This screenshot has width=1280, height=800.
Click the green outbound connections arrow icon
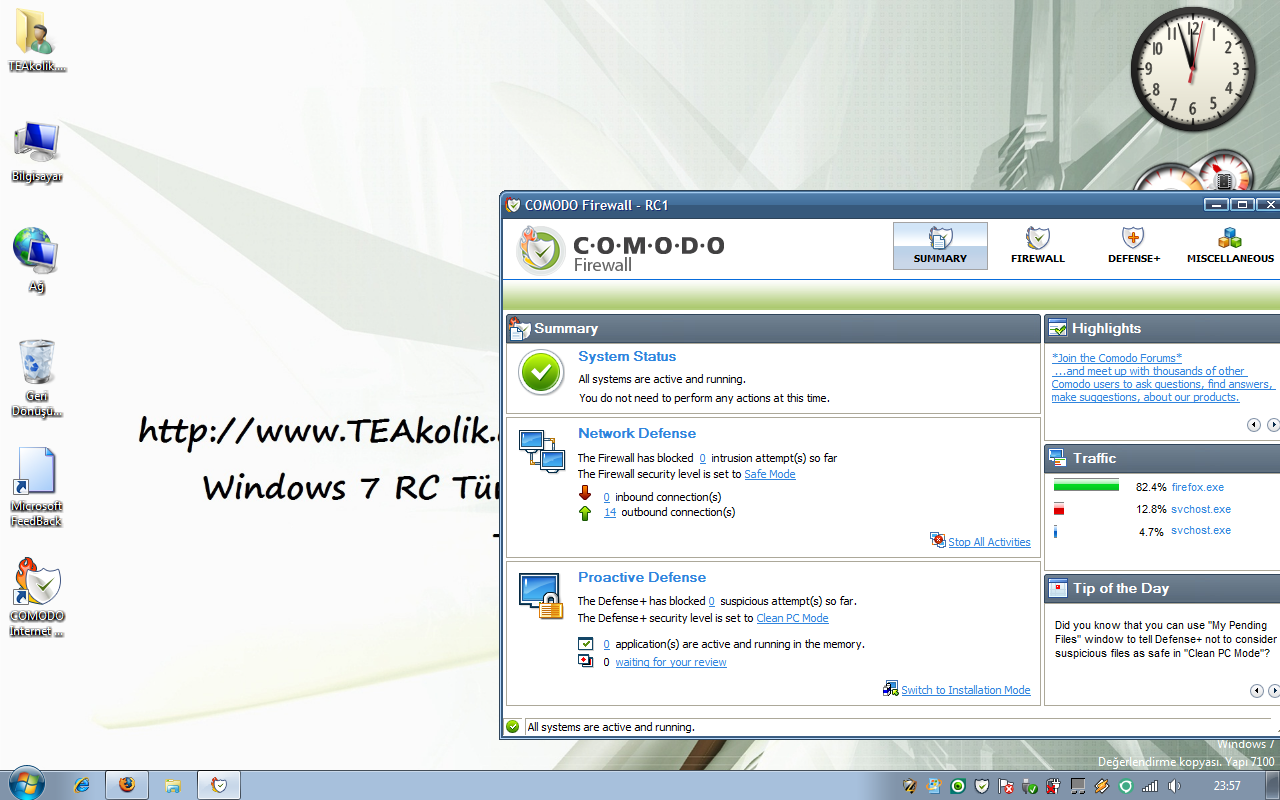coord(585,512)
